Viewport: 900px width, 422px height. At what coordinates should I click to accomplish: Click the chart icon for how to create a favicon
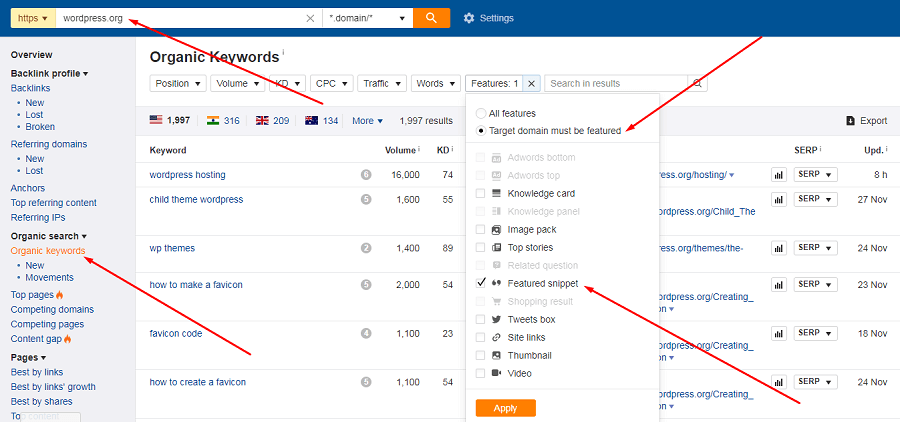778,382
